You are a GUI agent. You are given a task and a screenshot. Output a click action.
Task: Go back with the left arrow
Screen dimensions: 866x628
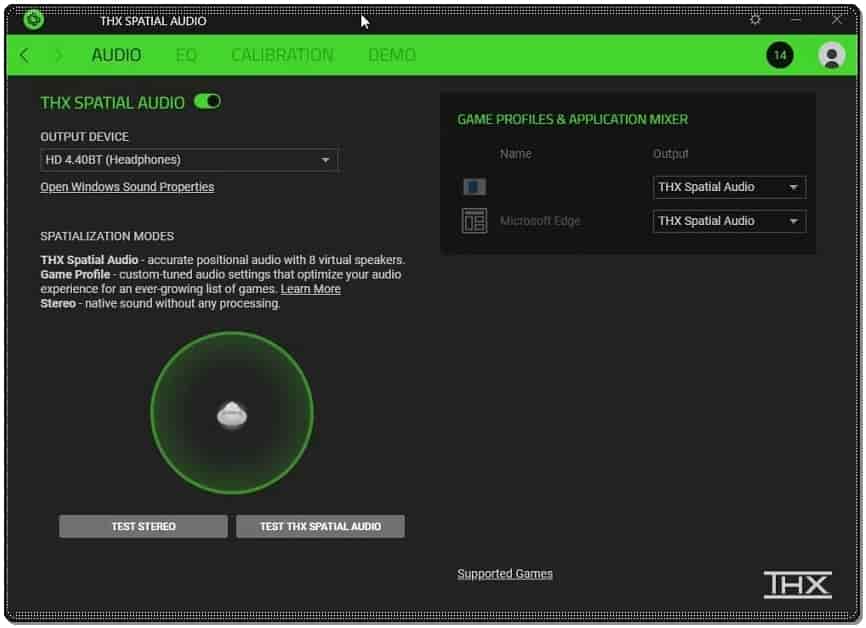point(24,55)
